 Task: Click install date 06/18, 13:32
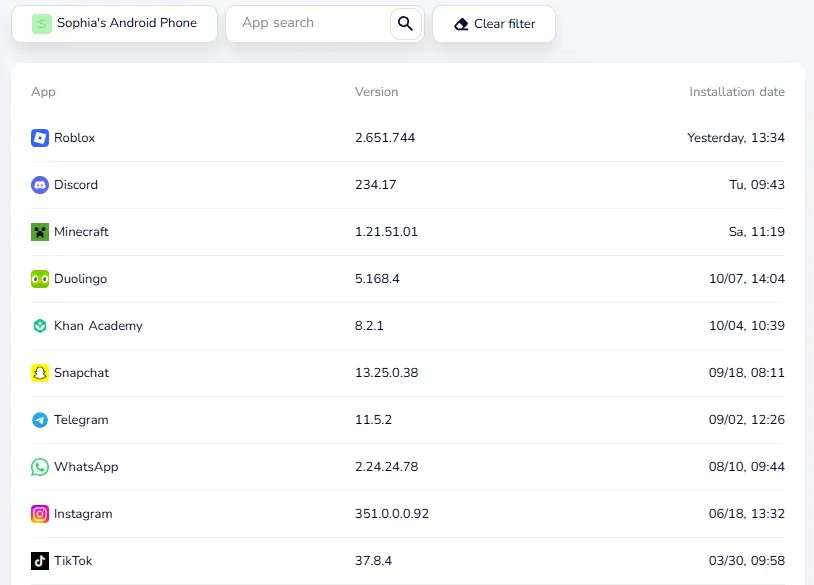[747, 514]
